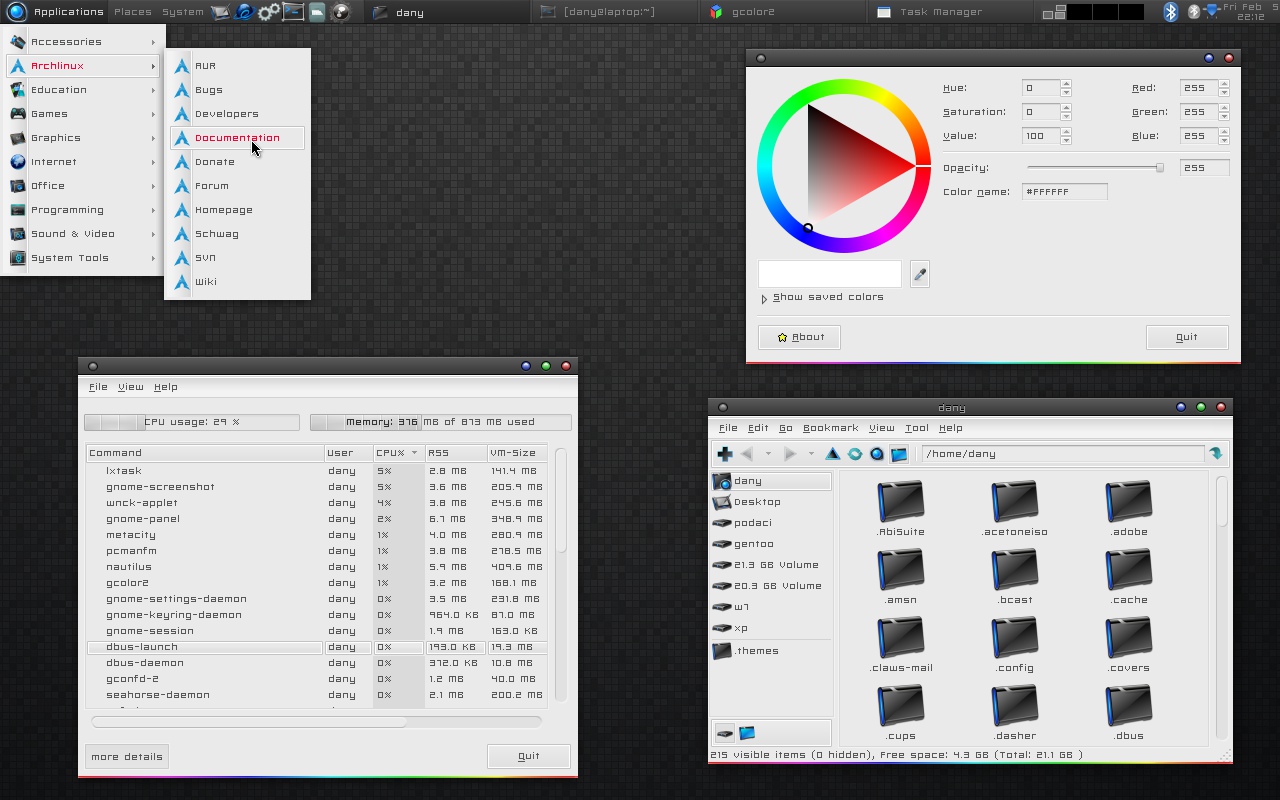Open the .cache folder icon
The height and width of the screenshot is (800, 1280).
point(1129,569)
